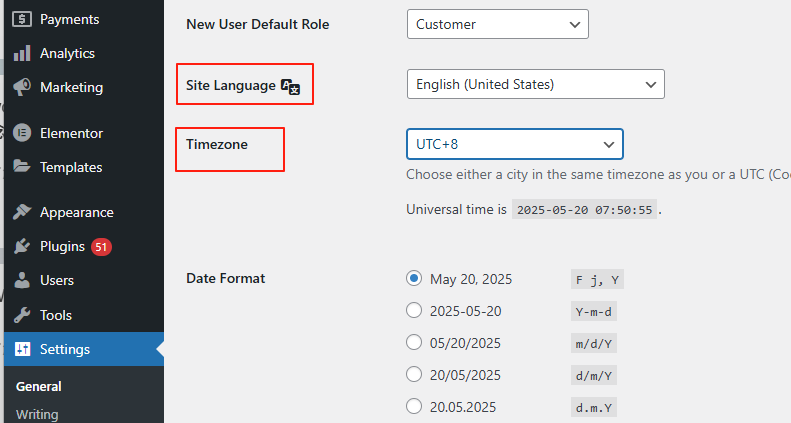Go to the Writing settings submenu link
The image size is (791, 423).
click(x=37, y=414)
